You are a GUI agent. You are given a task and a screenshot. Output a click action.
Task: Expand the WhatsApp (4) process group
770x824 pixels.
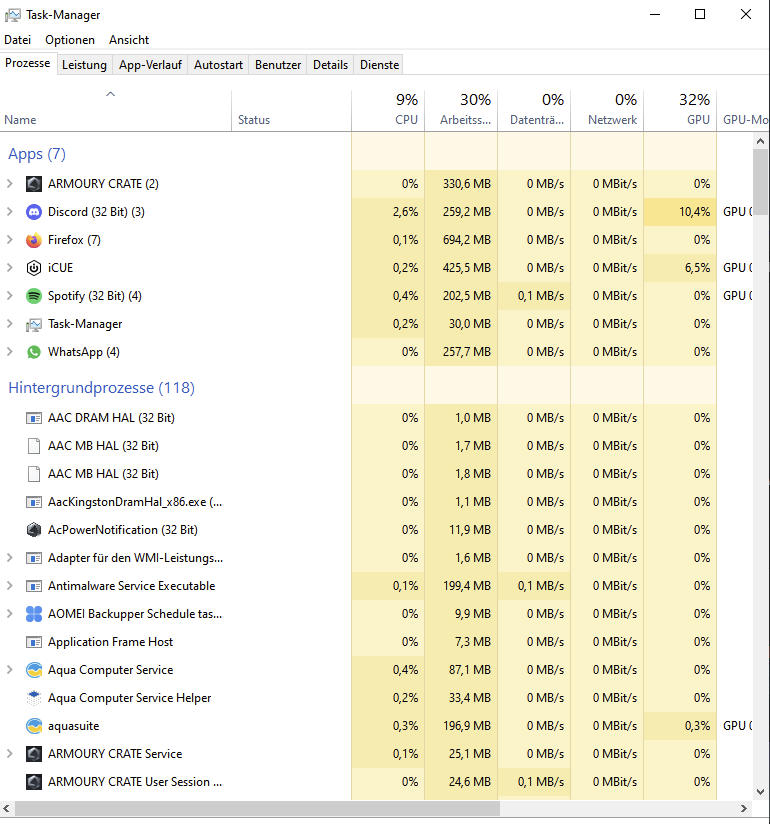[x=9, y=352]
